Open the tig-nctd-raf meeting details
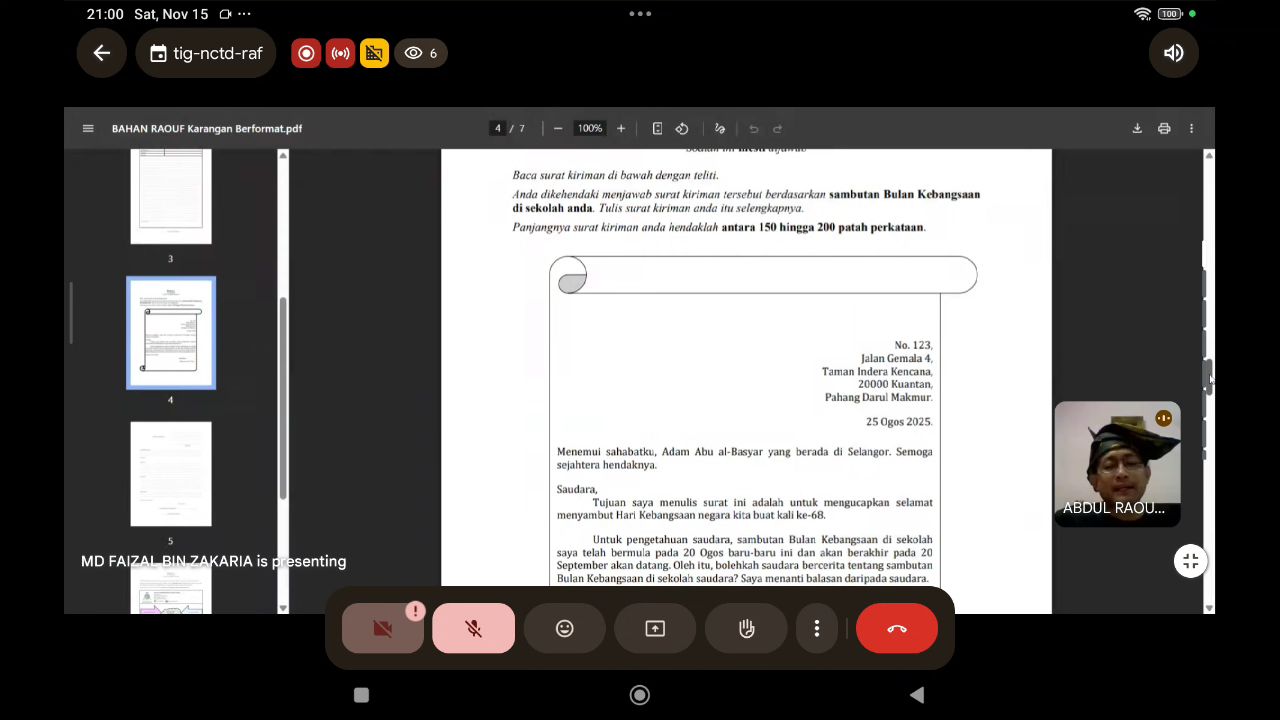The height and width of the screenshot is (720, 1280). click(206, 53)
